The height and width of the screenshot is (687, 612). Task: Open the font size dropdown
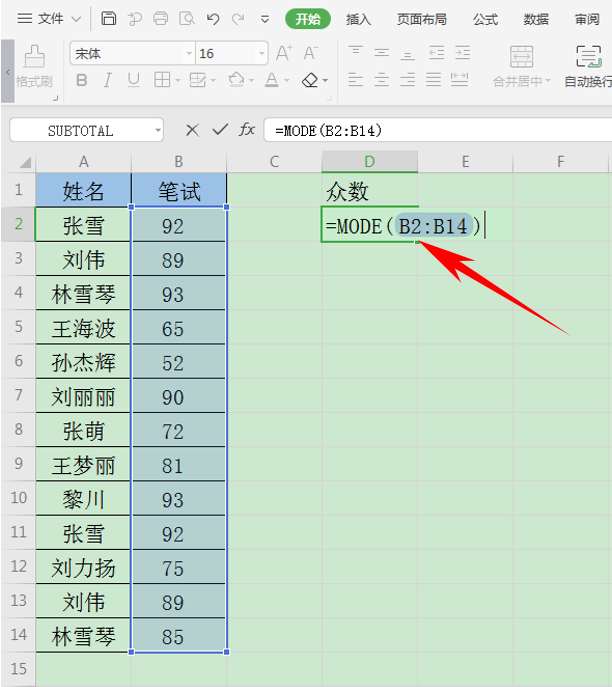point(262,53)
